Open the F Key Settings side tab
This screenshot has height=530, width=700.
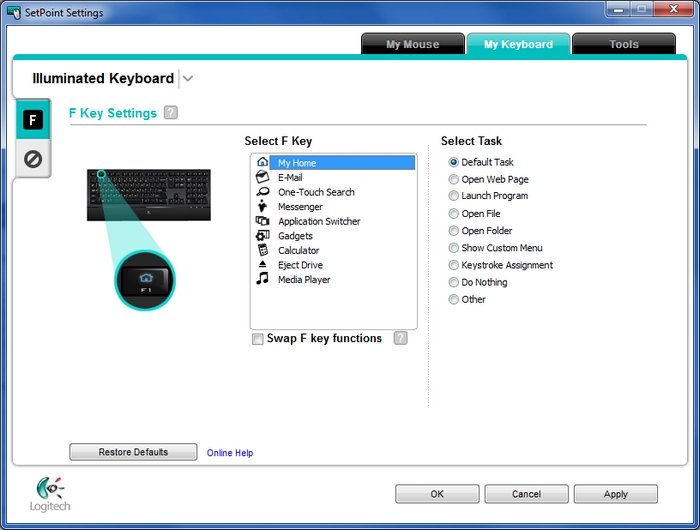(33, 120)
